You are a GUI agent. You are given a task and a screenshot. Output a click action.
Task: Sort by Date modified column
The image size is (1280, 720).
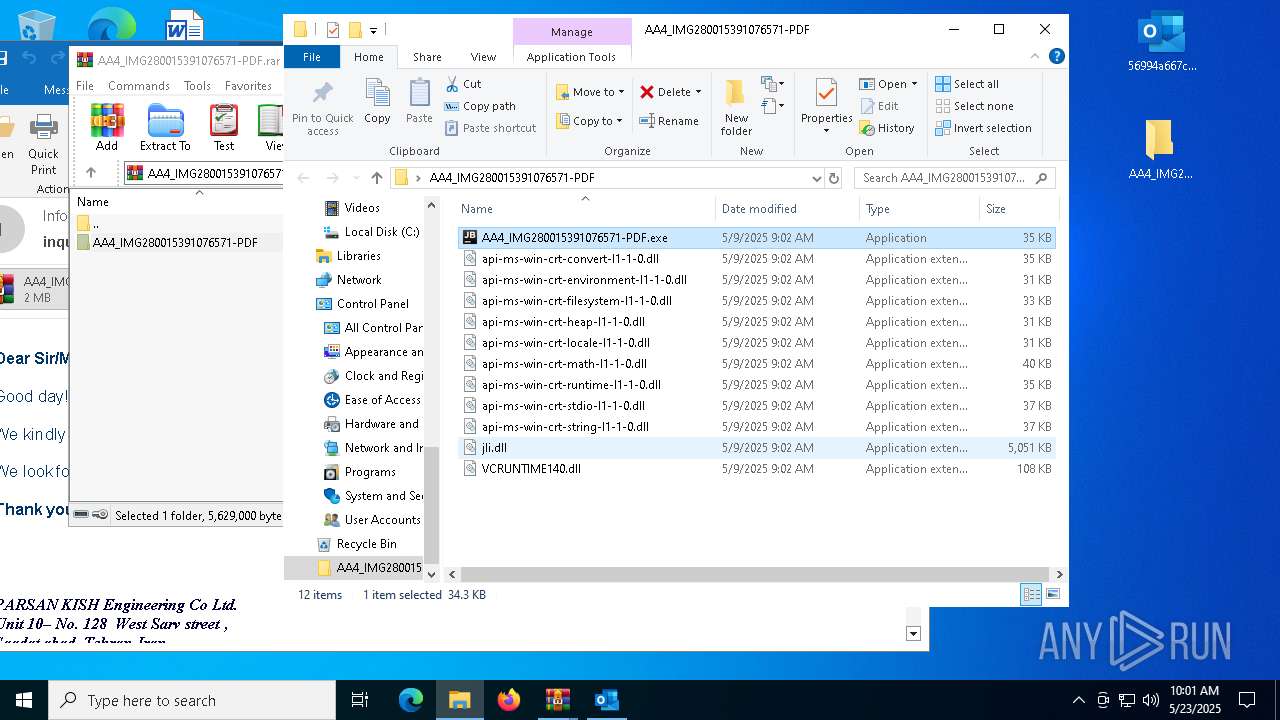click(x=787, y=209)
